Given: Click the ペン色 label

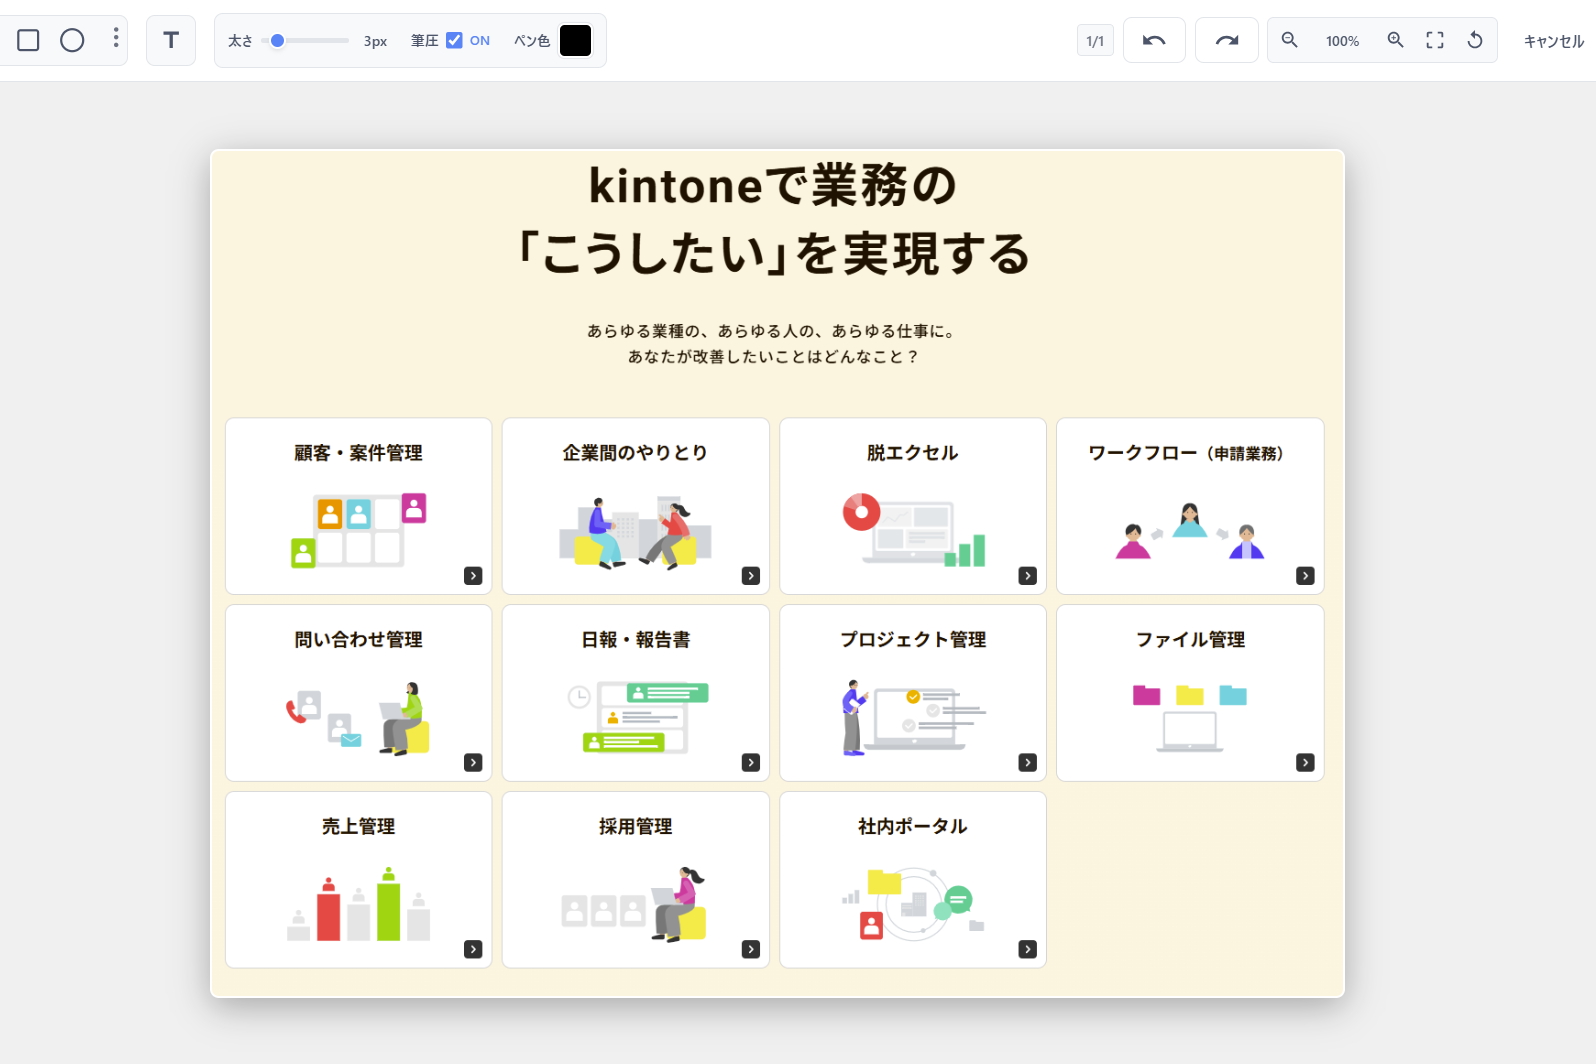Looking at the screenshot, I should click(532, 41).
